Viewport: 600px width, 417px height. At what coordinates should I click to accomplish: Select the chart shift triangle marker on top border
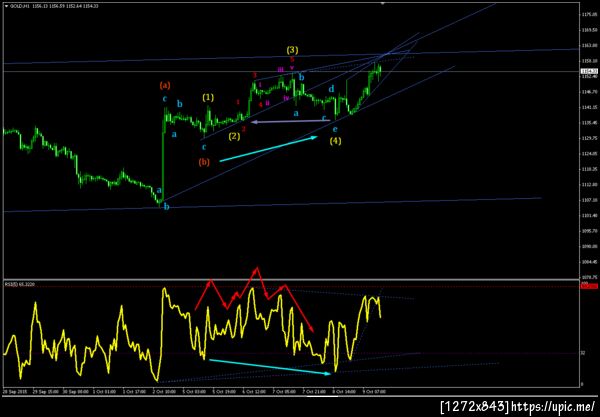point(382,3)
